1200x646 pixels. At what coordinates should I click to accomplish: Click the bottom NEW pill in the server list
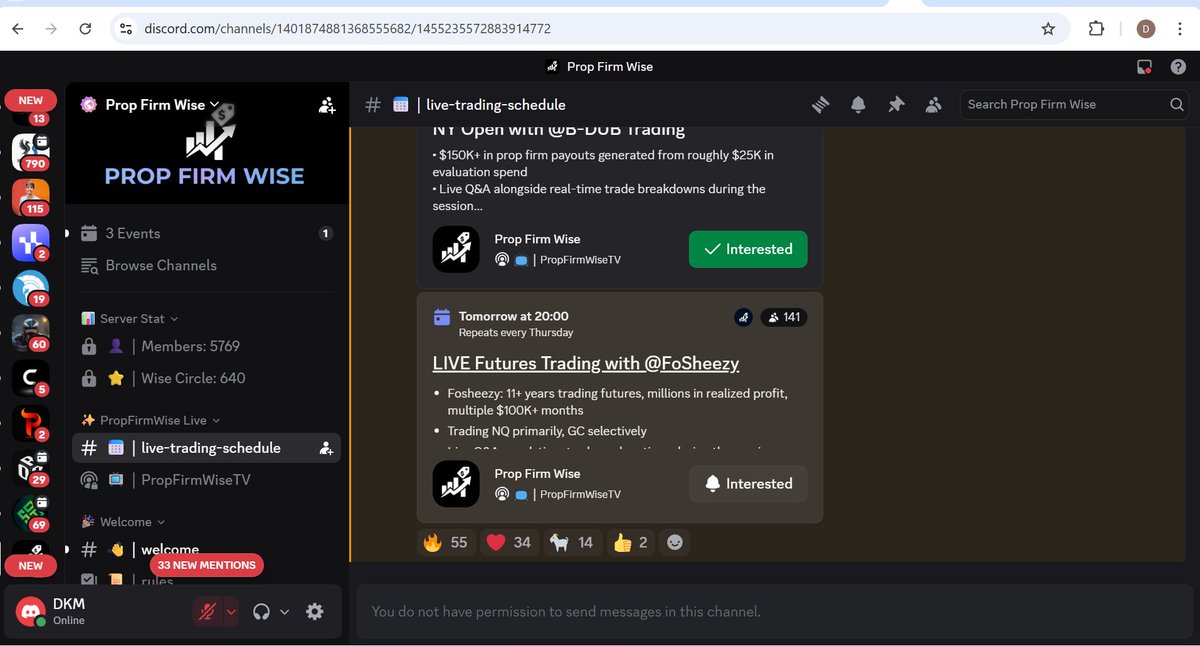pos(31,565)
